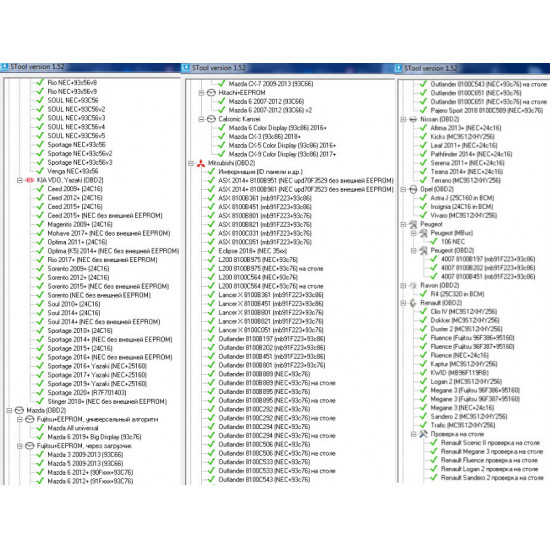Viewport: 550px width, 550px height.
Task: Collapse the Fujitsu+EEPROM, универсальный алгоритм node
Action: 20,419
